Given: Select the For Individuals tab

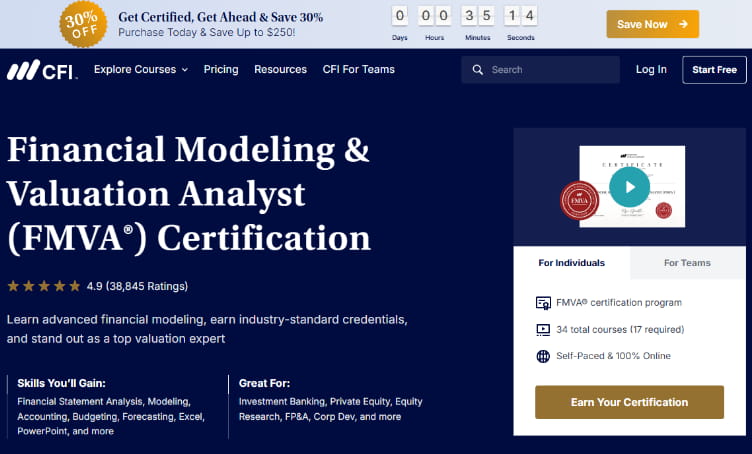Looking at the screenshot, I should coord(571,263).
